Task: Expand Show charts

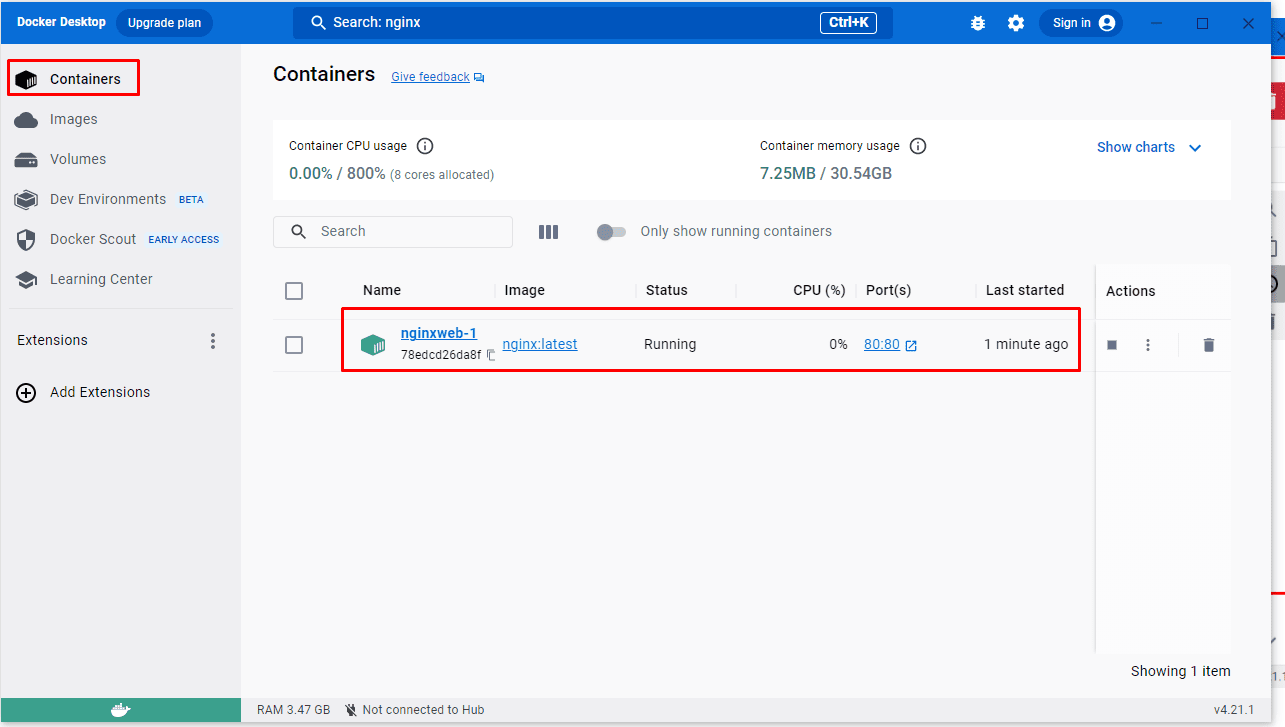Action: point(1149,147)
